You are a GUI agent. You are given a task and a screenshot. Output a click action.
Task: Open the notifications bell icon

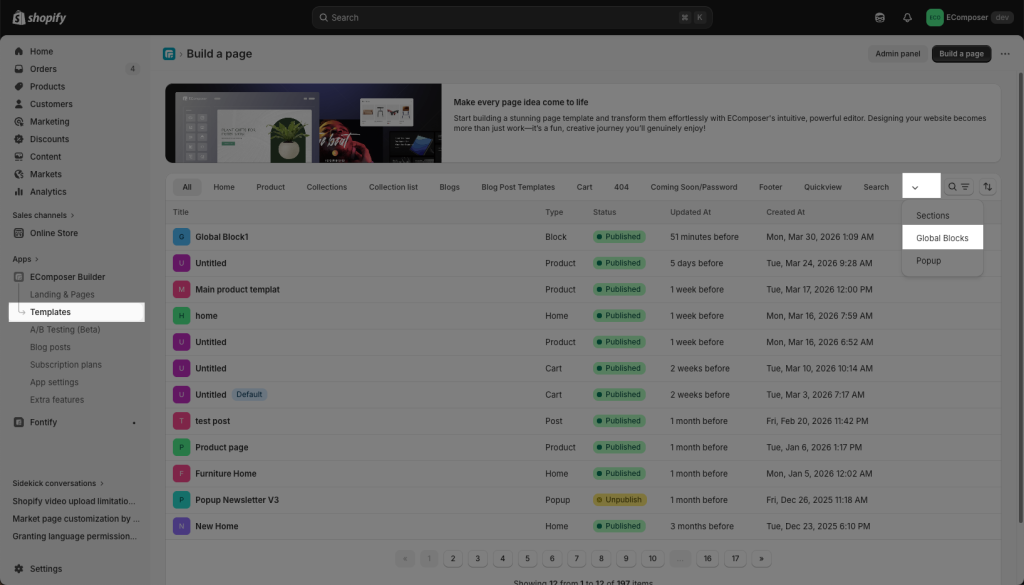pyautogui.click(x=907, y=17)
